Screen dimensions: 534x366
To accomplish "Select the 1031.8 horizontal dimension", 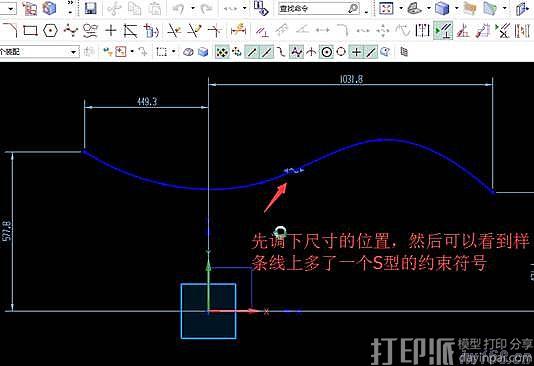I will click(x=351, y=79).
